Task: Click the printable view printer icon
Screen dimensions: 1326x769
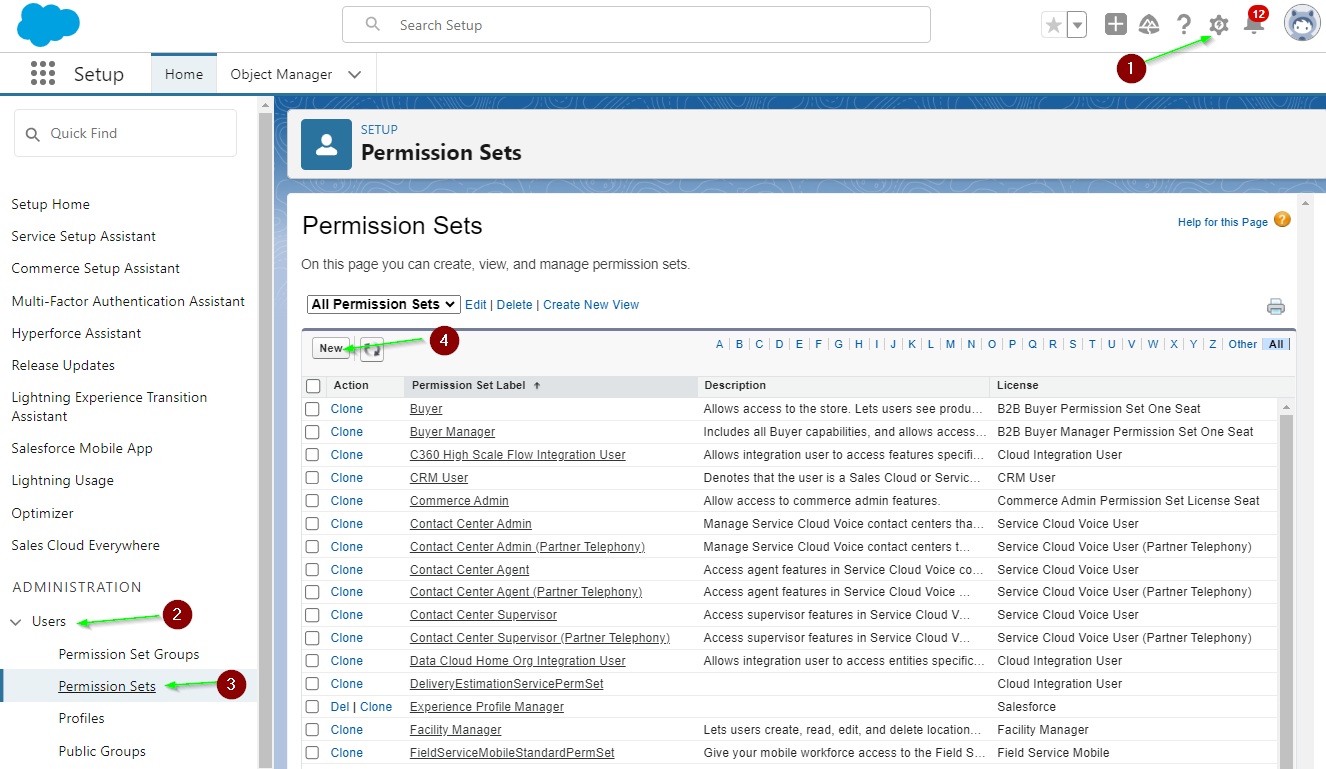Action: (1275, 306)
